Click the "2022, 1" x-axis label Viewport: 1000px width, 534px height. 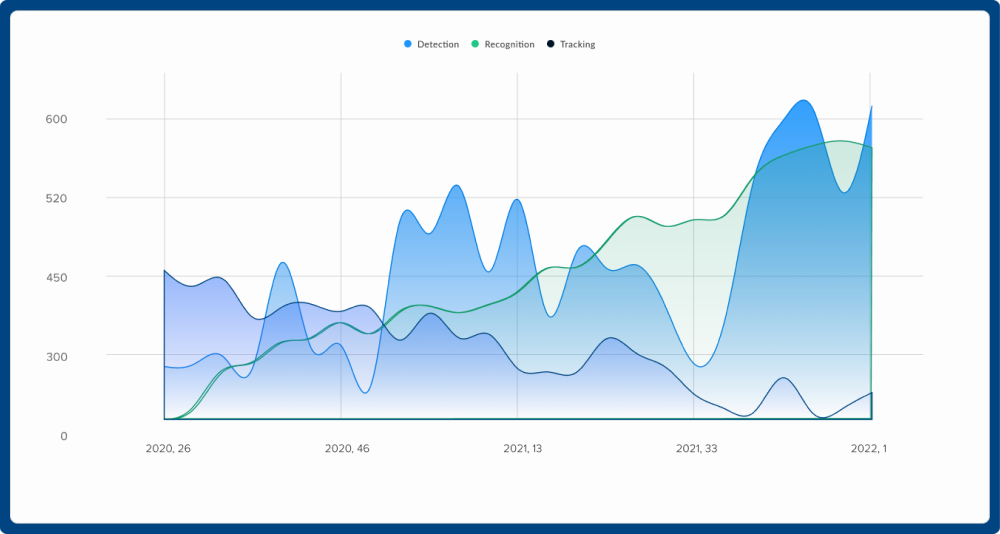(868, 449)
